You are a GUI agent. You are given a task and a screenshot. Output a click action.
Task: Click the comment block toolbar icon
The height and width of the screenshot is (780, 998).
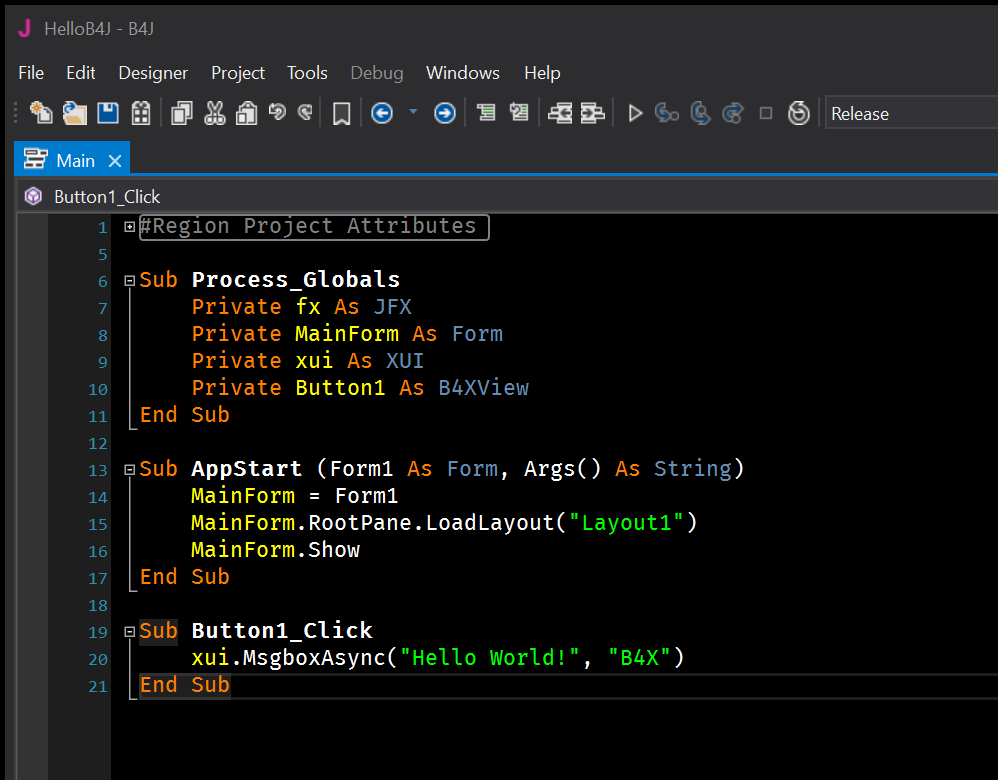[x=486, y=113]
